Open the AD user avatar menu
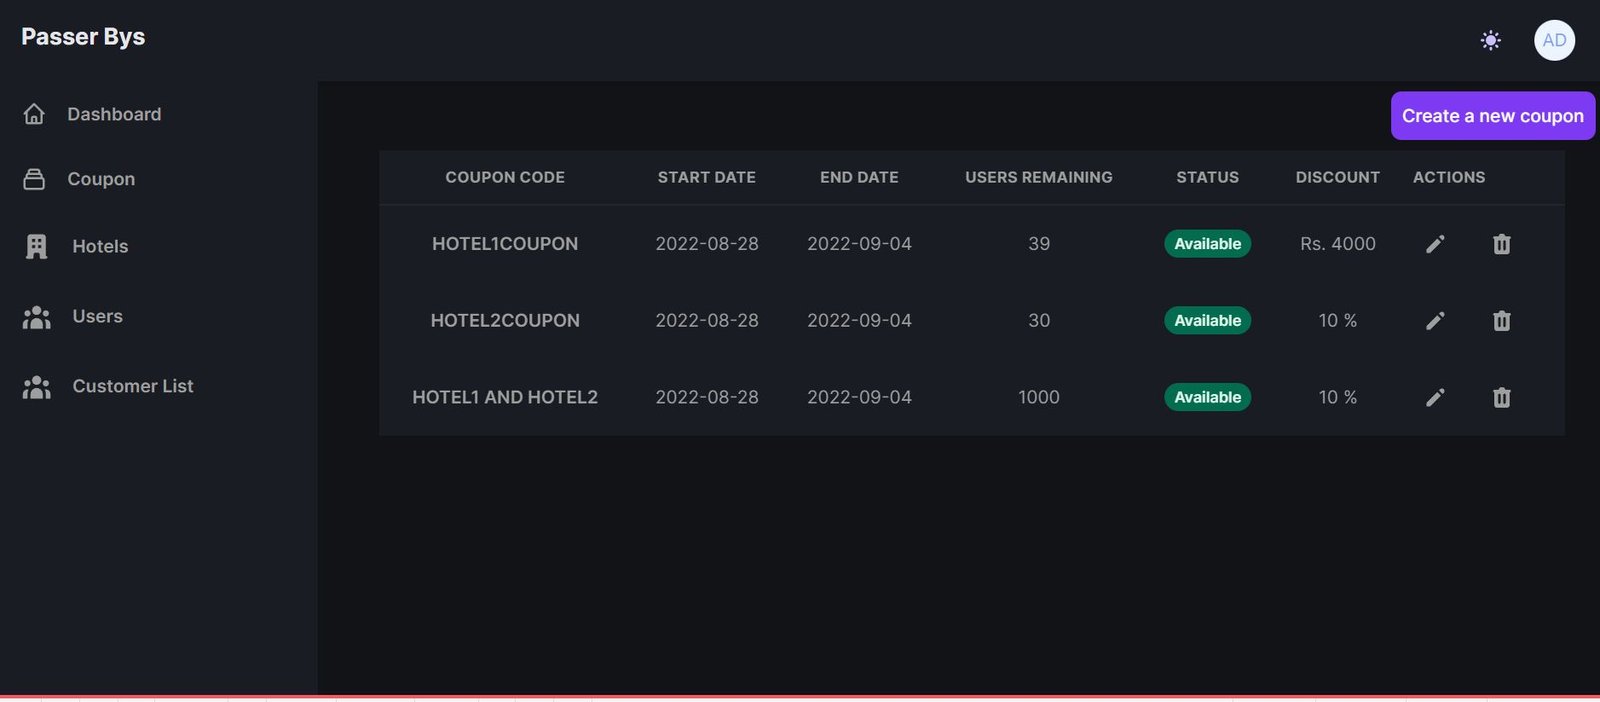The image size is (1600, 702). [x=1554, y=40]
